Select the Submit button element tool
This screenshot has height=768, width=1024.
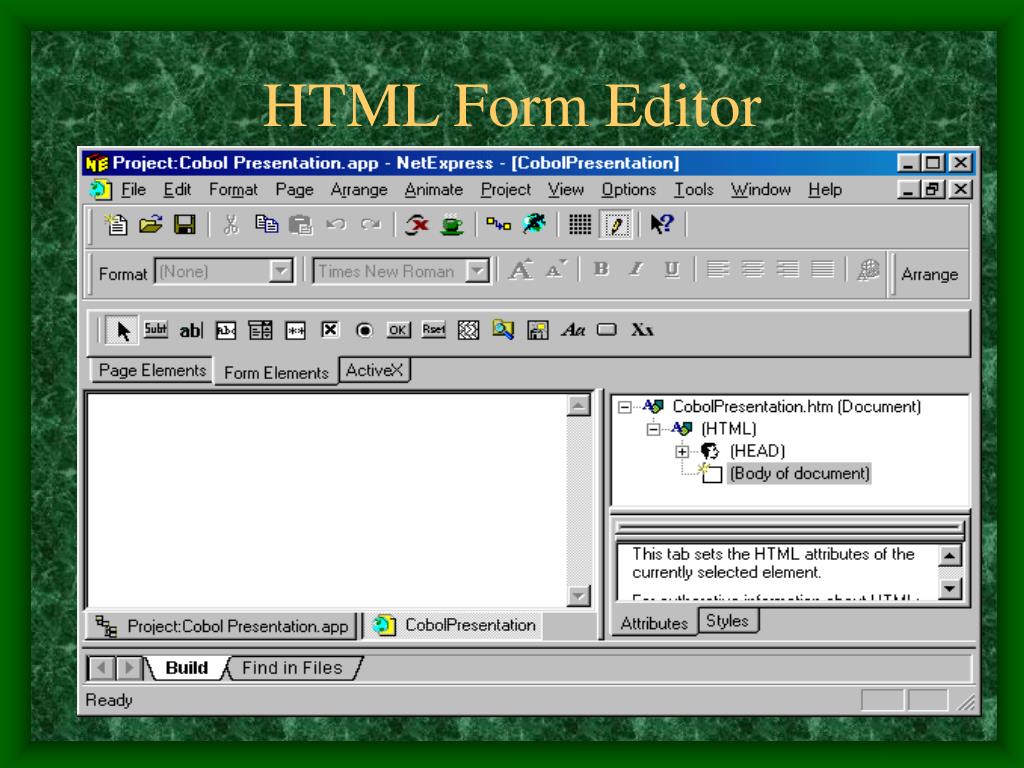coord(155,329)
